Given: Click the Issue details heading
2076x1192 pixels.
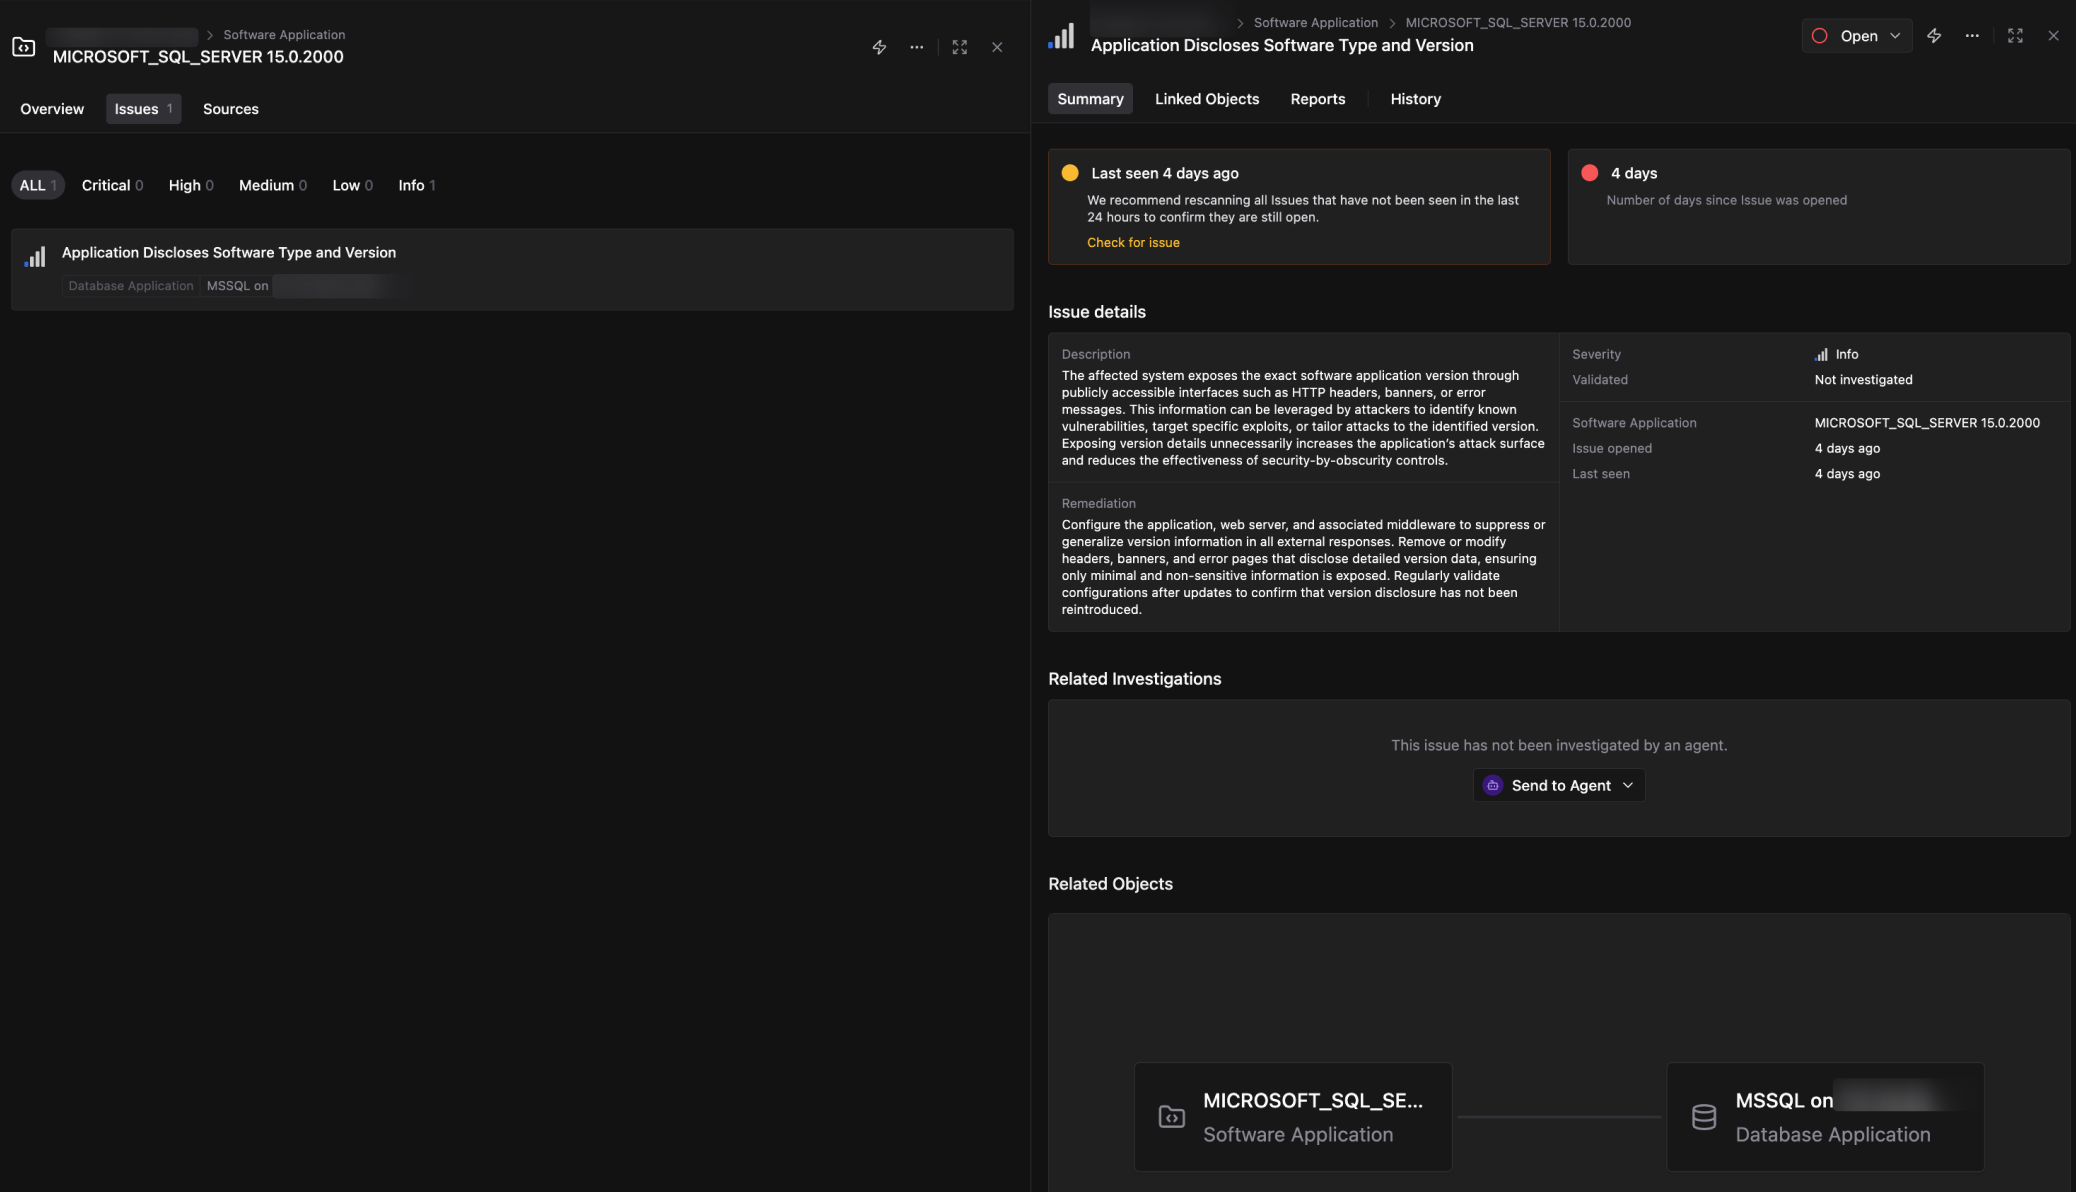Looking at the screenshot, I should coord(1097,312).
